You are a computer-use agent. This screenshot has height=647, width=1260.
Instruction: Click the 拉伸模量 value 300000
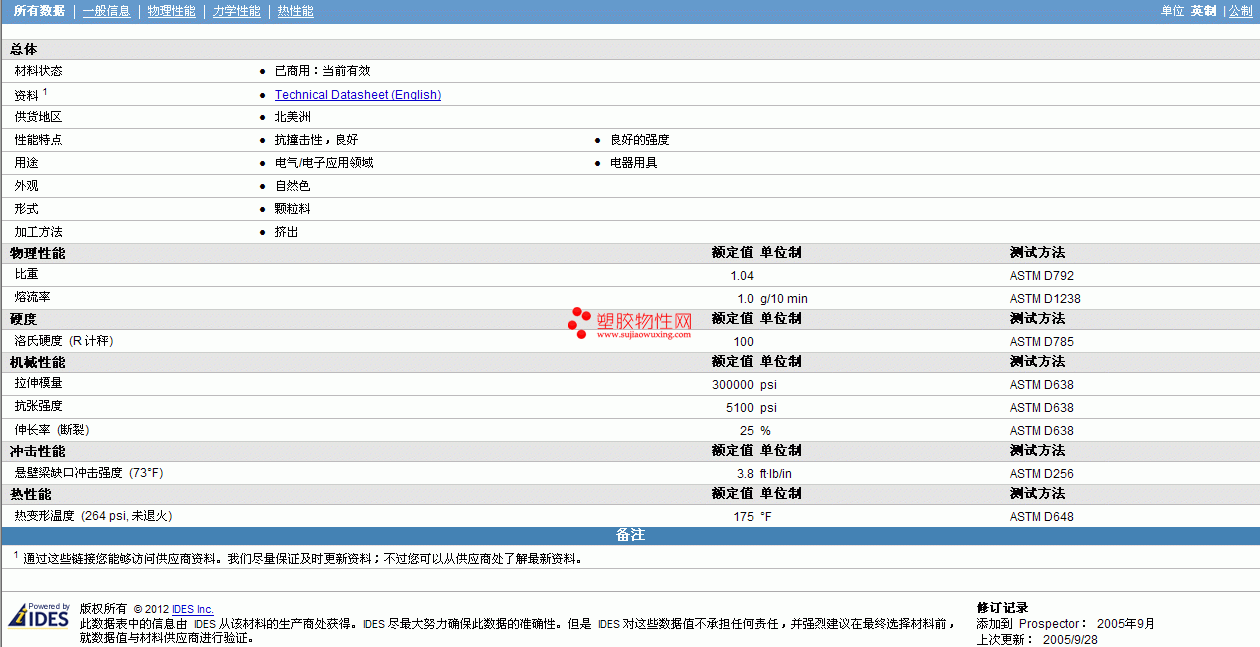[x=733, y=385]
